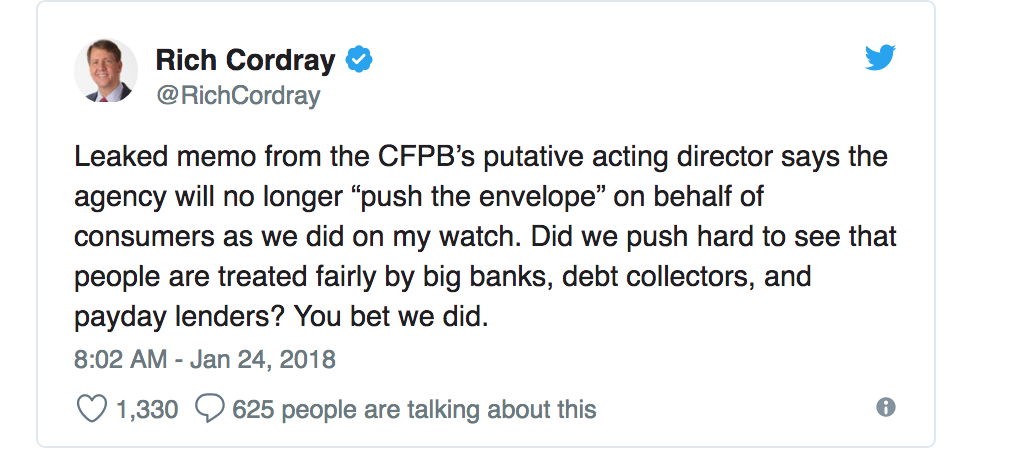Screen dimensions: 1036x466
Task: Click the 1,330 likes count
Action: (x=146, y=409)
